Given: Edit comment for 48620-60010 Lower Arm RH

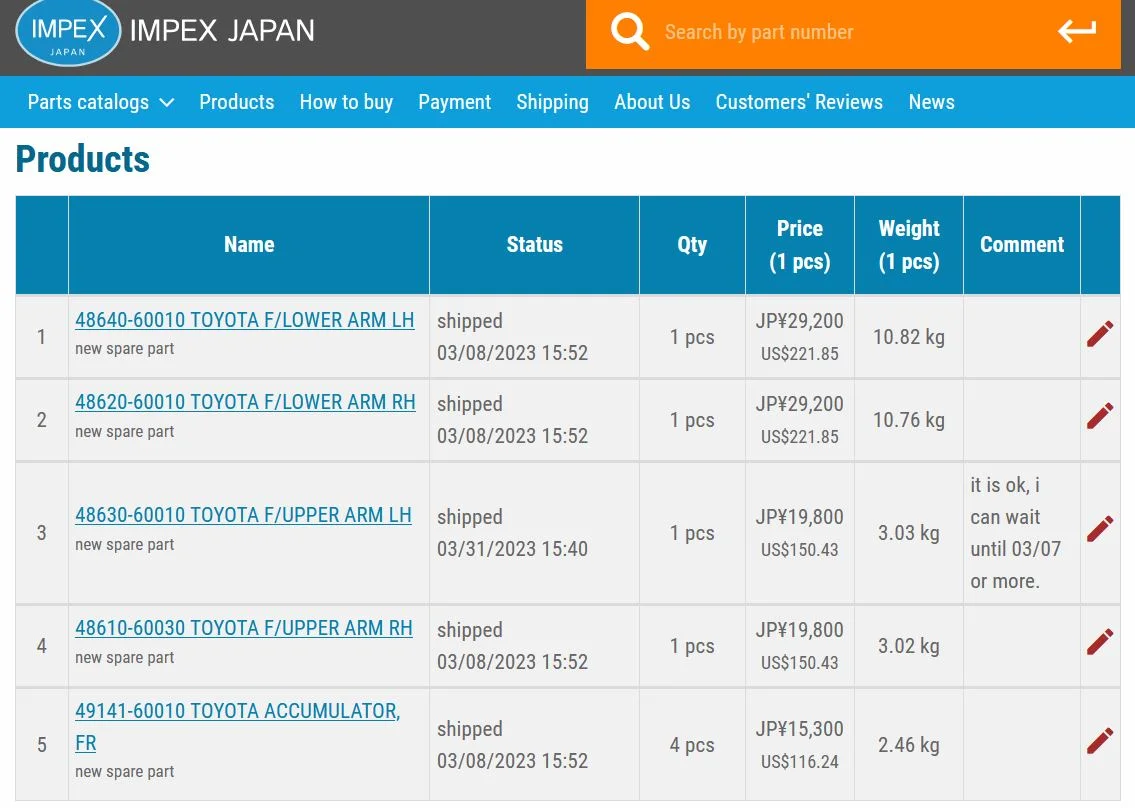Looking at the screenshot, I should [x=1100, y=416].
